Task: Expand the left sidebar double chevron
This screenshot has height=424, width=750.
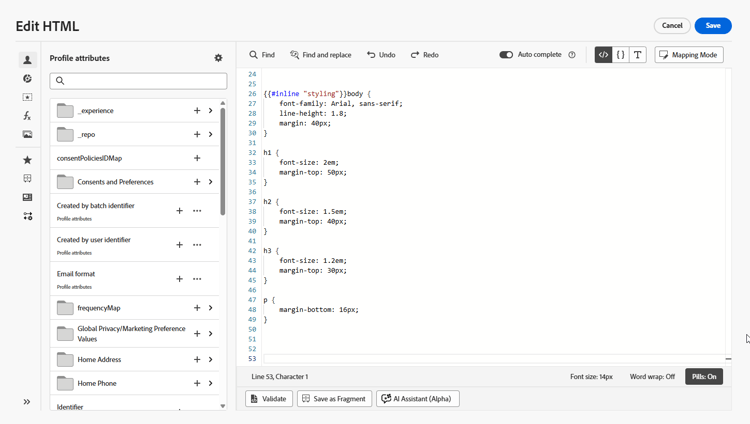Action: point(27,402)
